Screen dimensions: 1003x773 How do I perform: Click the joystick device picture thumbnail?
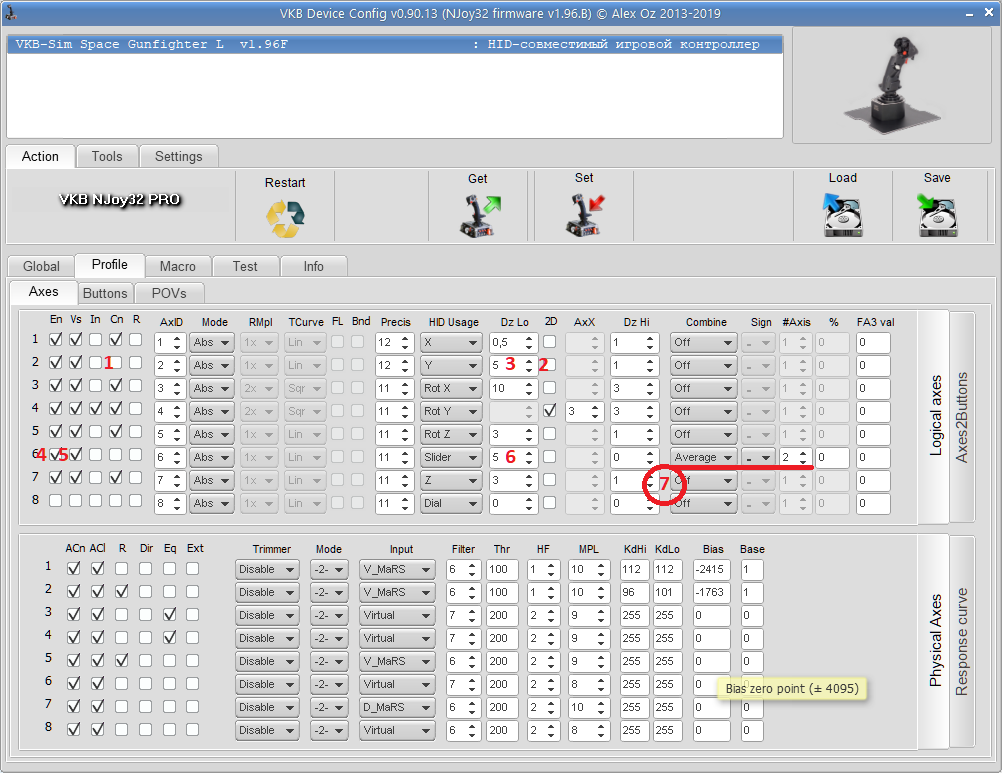(x=891, y=84)
